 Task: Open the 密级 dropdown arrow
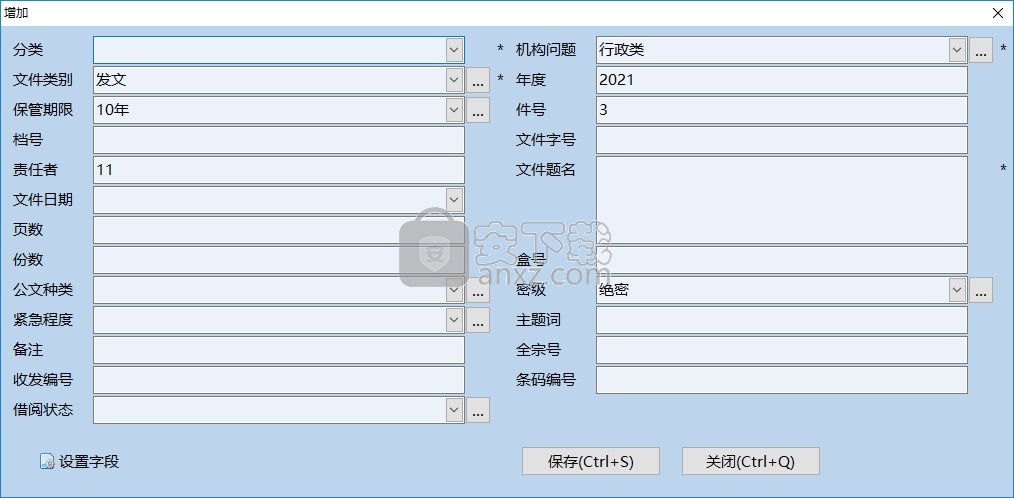[957, 290]
